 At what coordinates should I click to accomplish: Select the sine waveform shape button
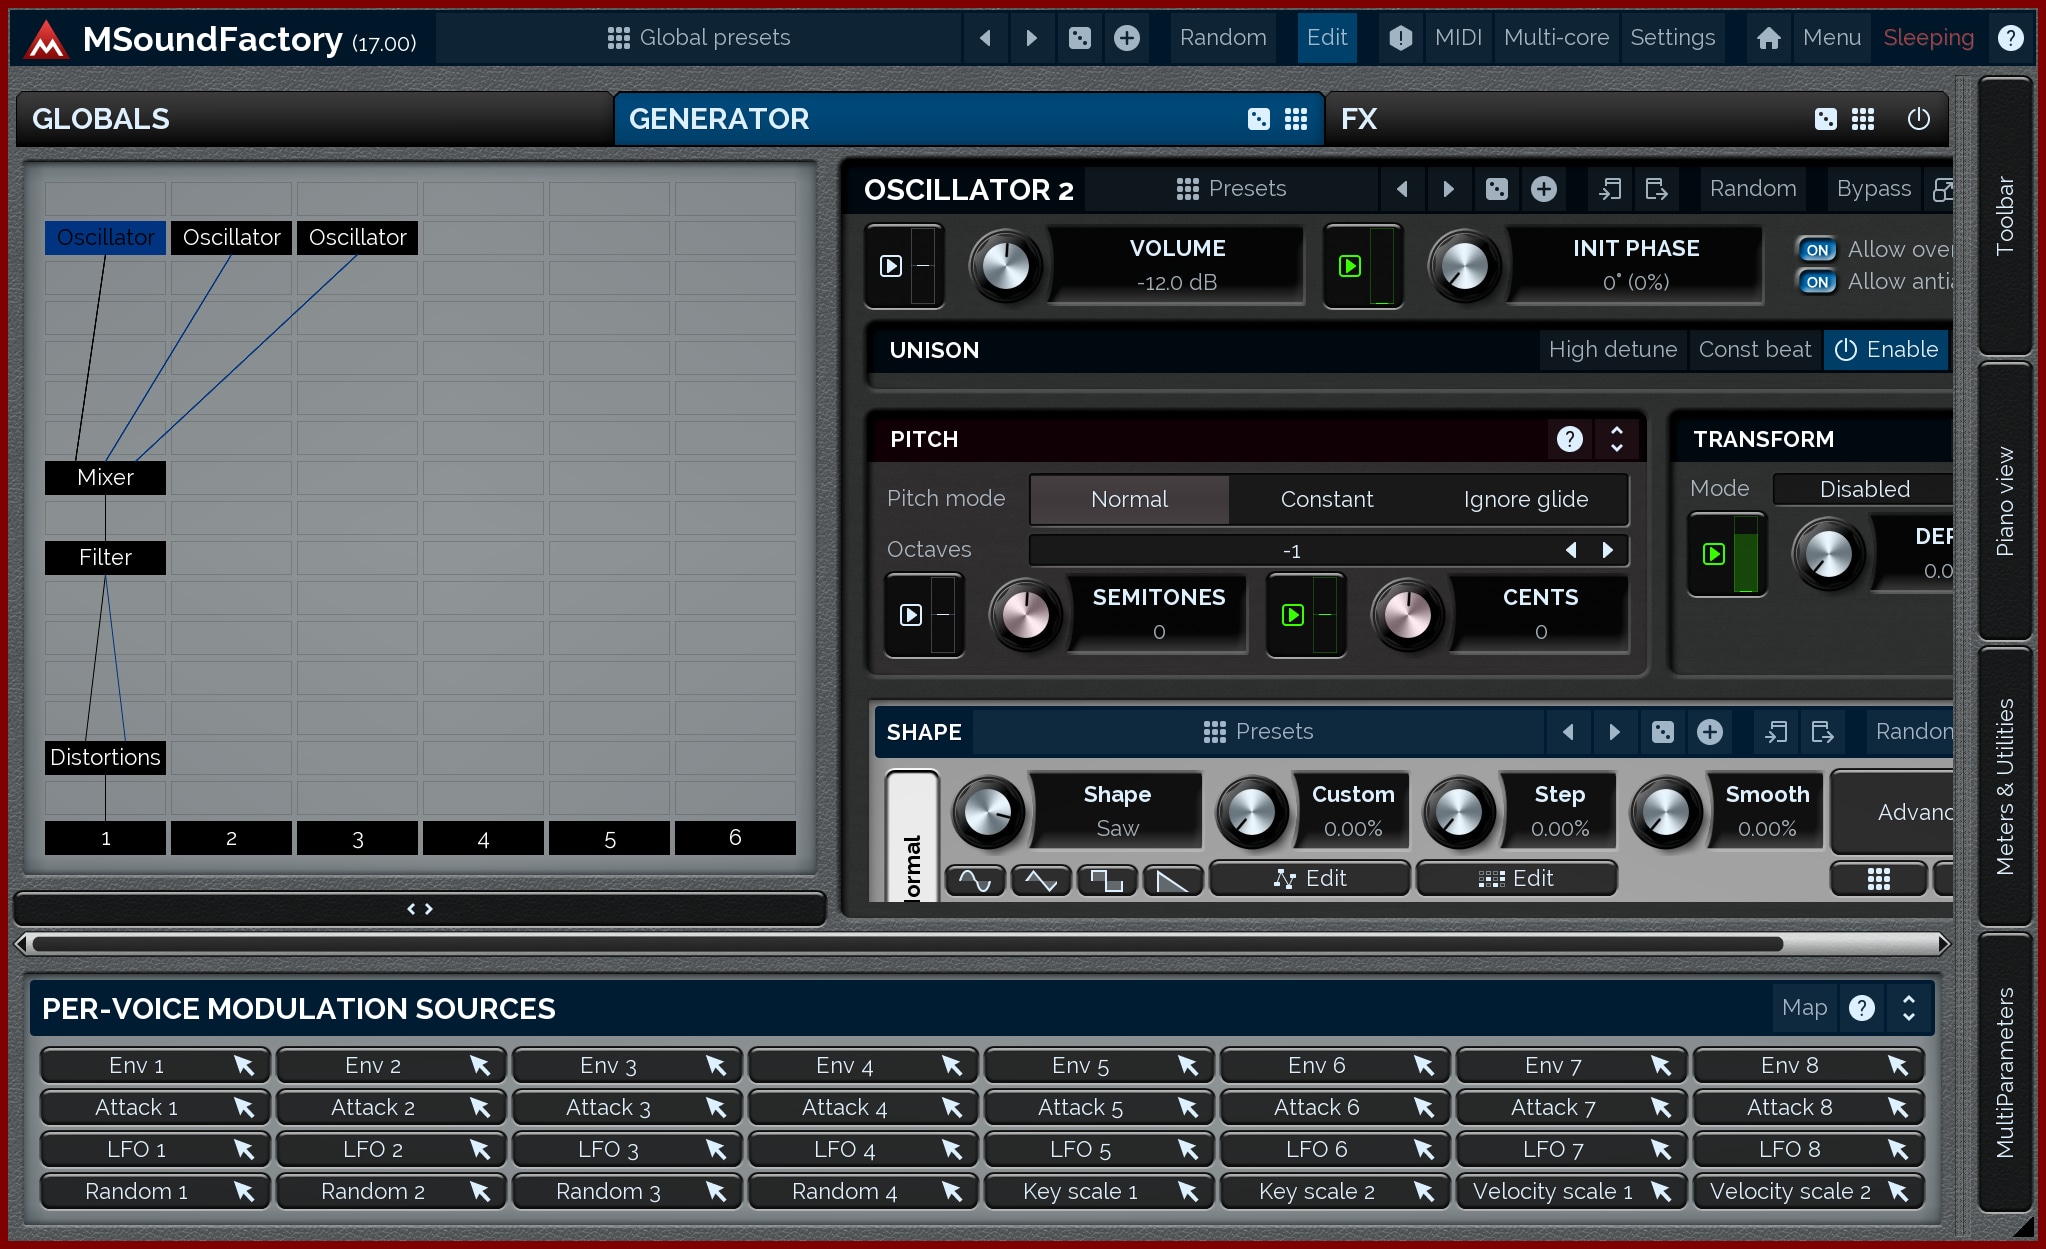[974, 880]
